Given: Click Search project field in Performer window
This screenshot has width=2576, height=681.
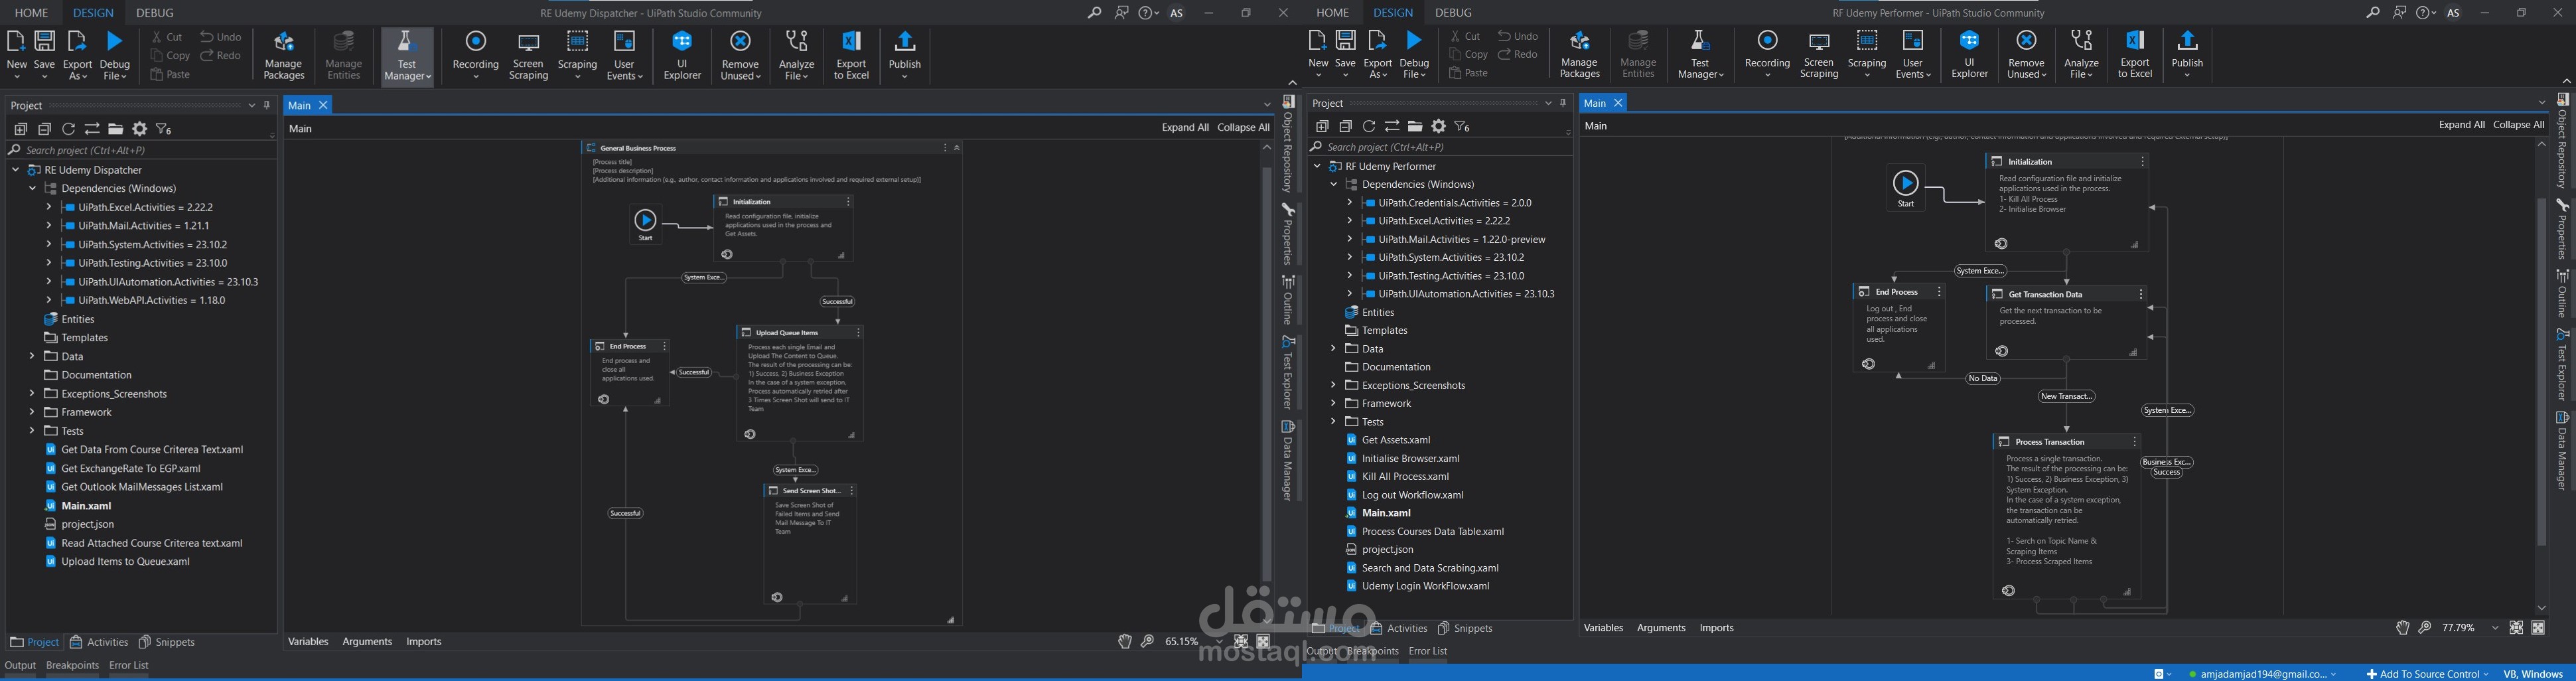Looking at the screenshot, I should click(x=1439, y=147).
